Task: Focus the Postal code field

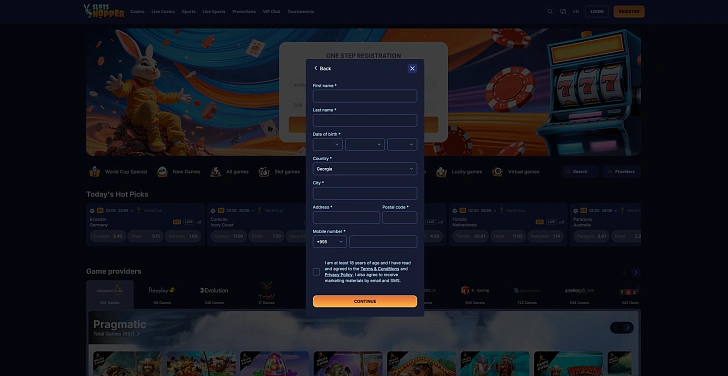Action: (x=400, y=218)
